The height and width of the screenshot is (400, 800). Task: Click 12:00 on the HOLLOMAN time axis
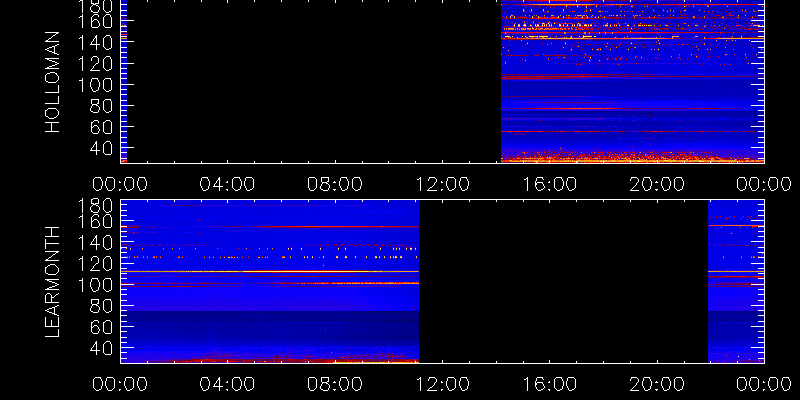(x=442, y=184)
